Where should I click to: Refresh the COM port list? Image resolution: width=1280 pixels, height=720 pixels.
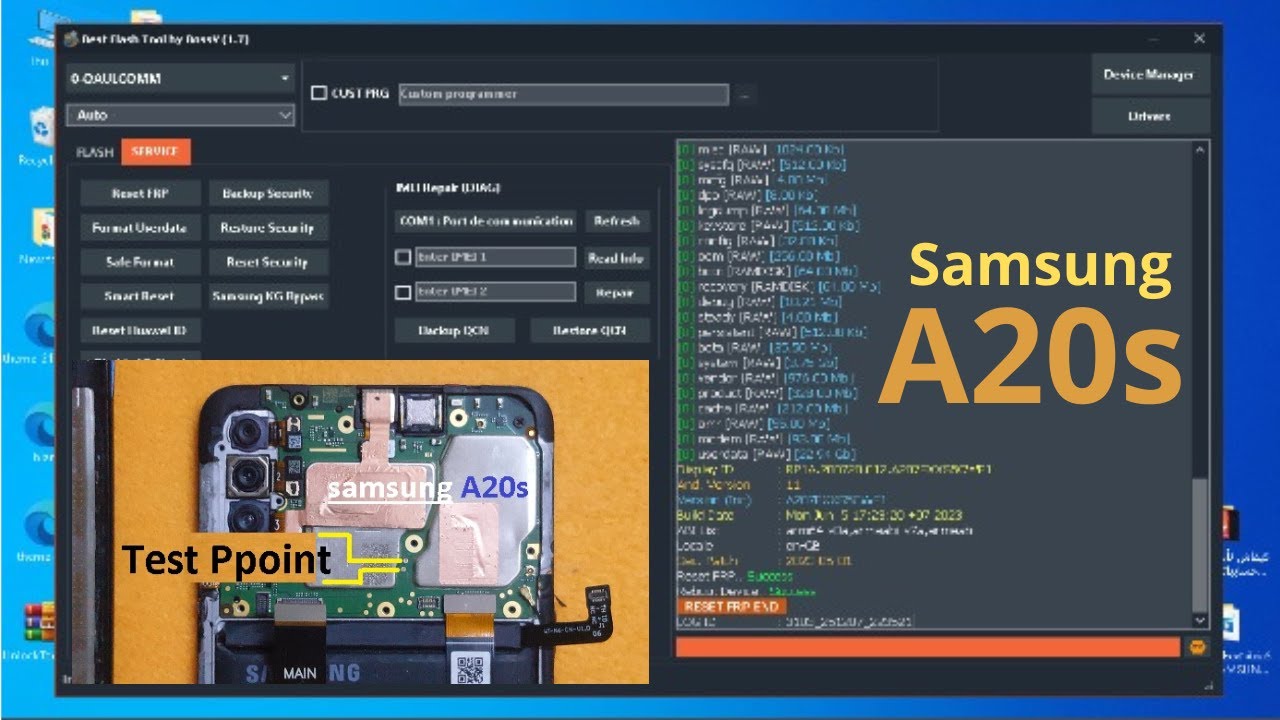pyautogui.click(x=617, y=221)
